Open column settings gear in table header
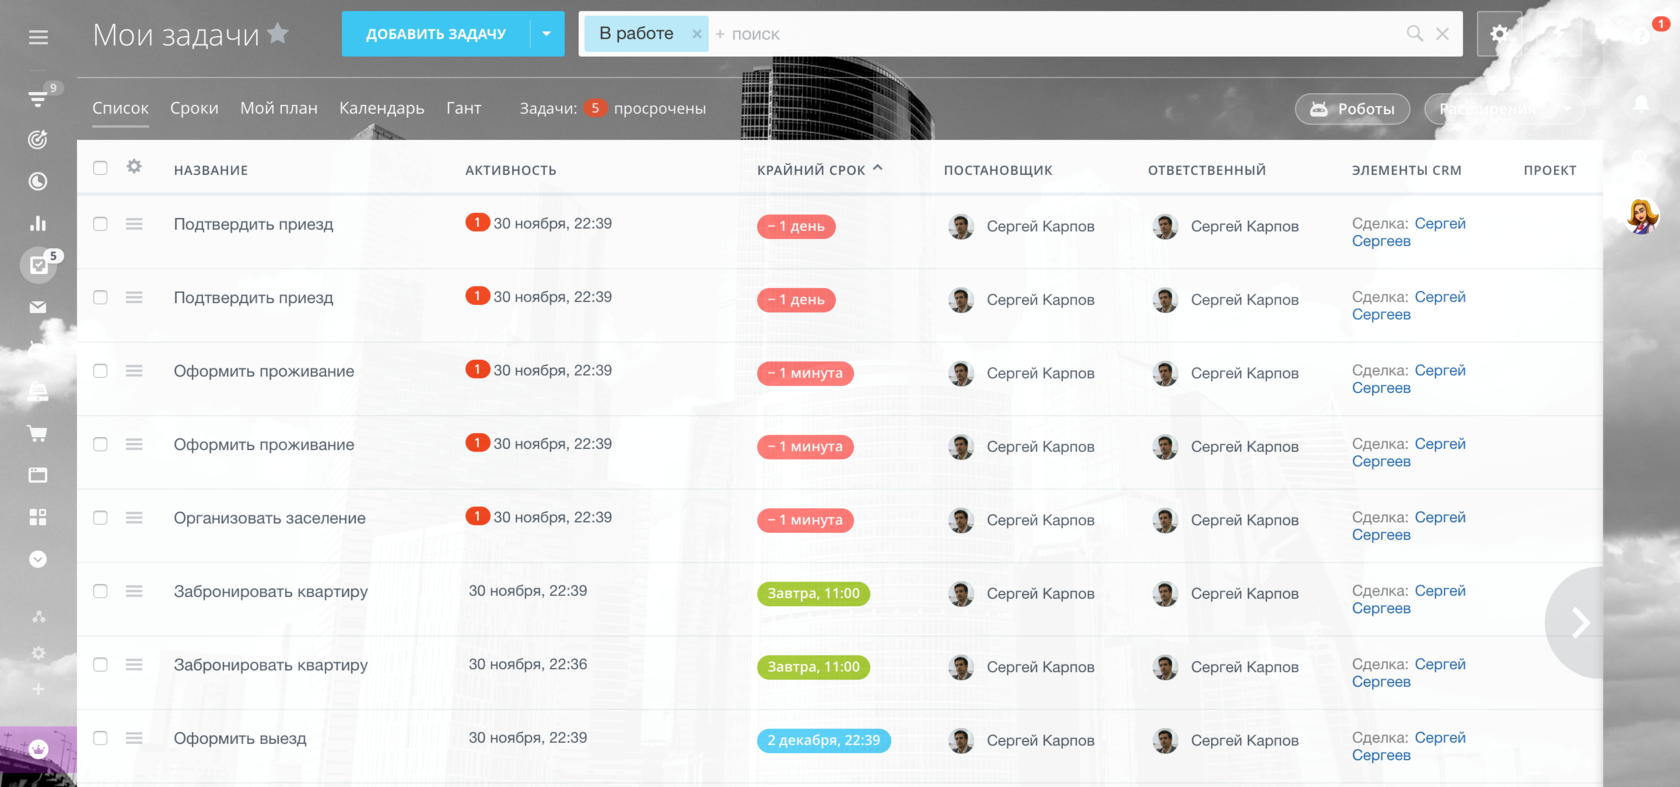This screenshot has height=787, width=1680. (x=134, y=167)
